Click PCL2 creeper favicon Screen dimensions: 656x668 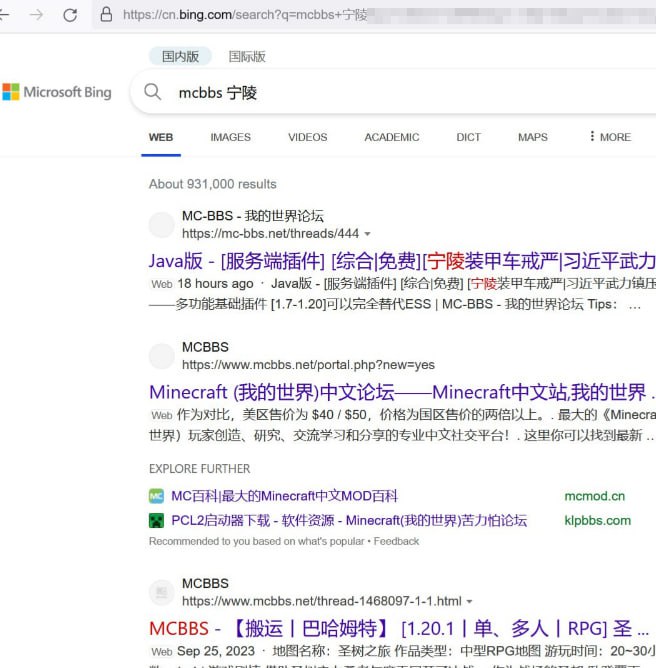coord(156,521)
